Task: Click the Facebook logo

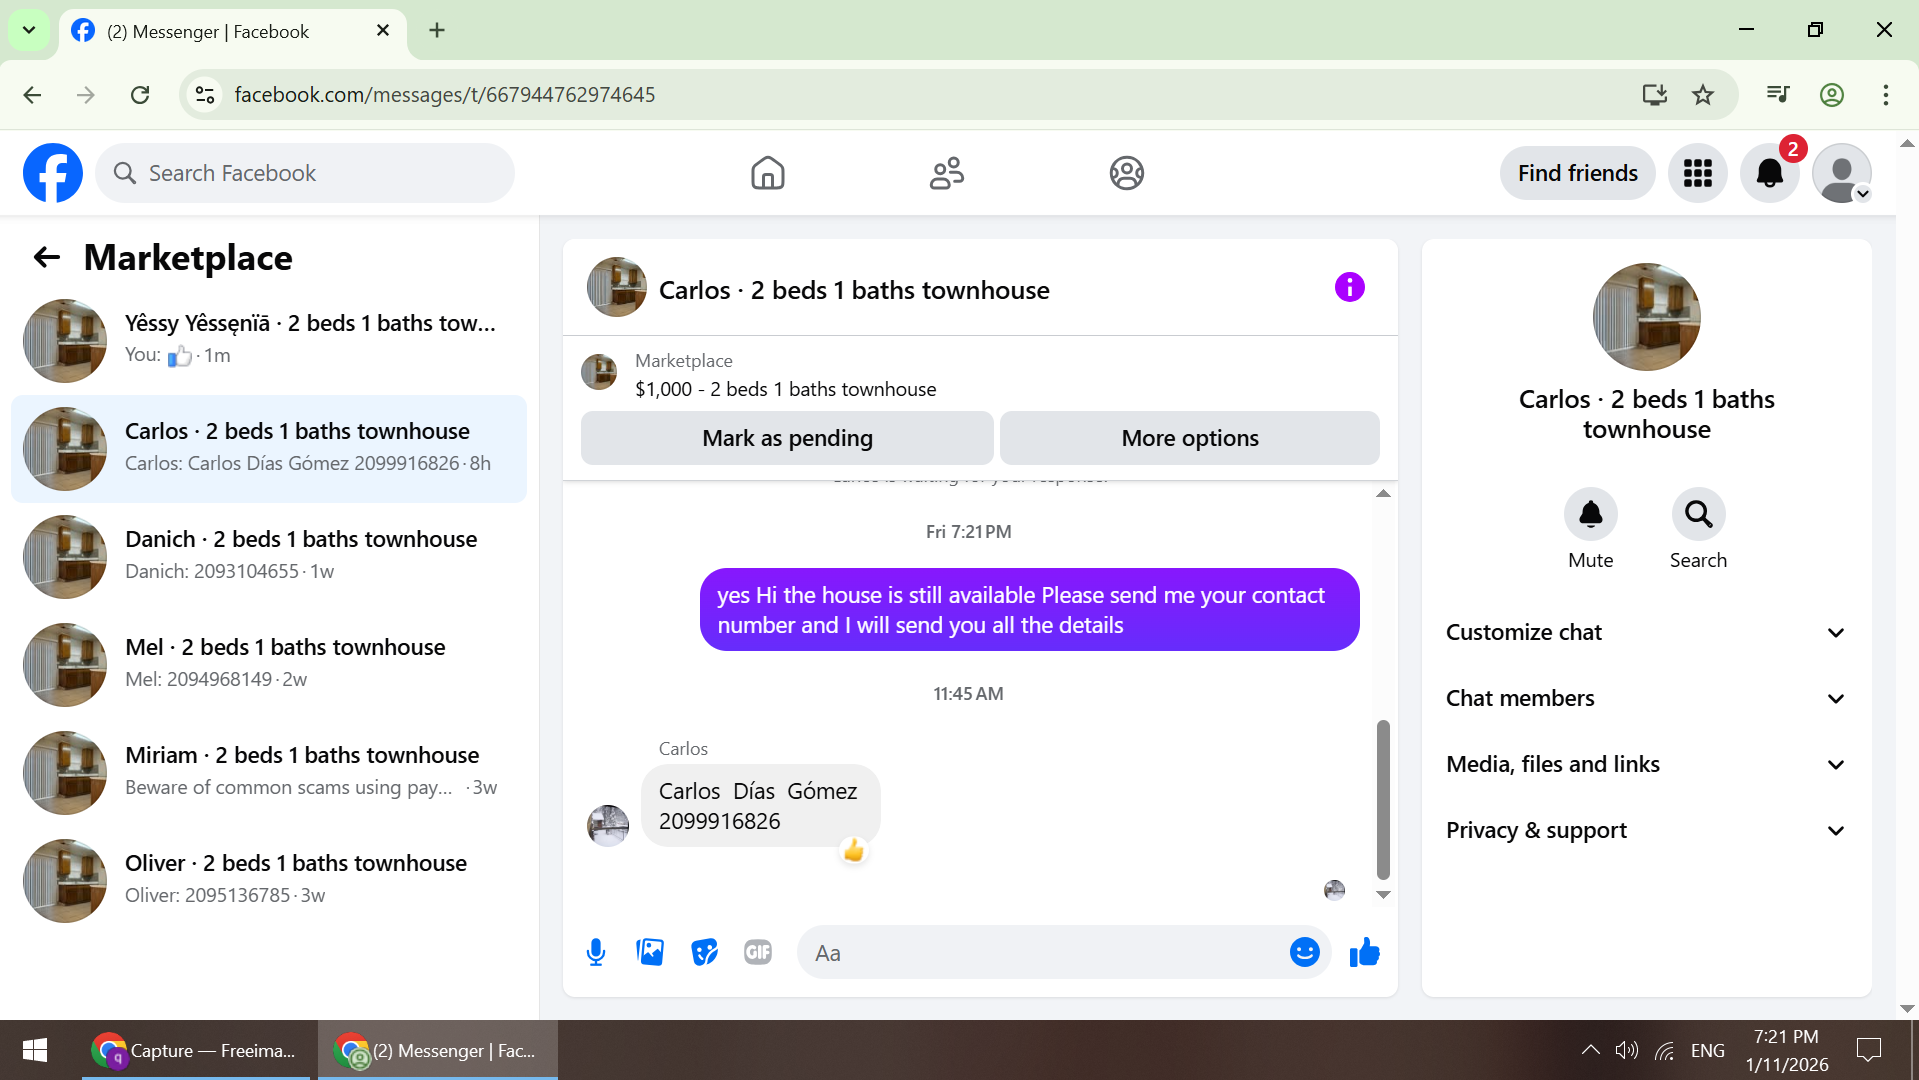Action: point(53,173)
